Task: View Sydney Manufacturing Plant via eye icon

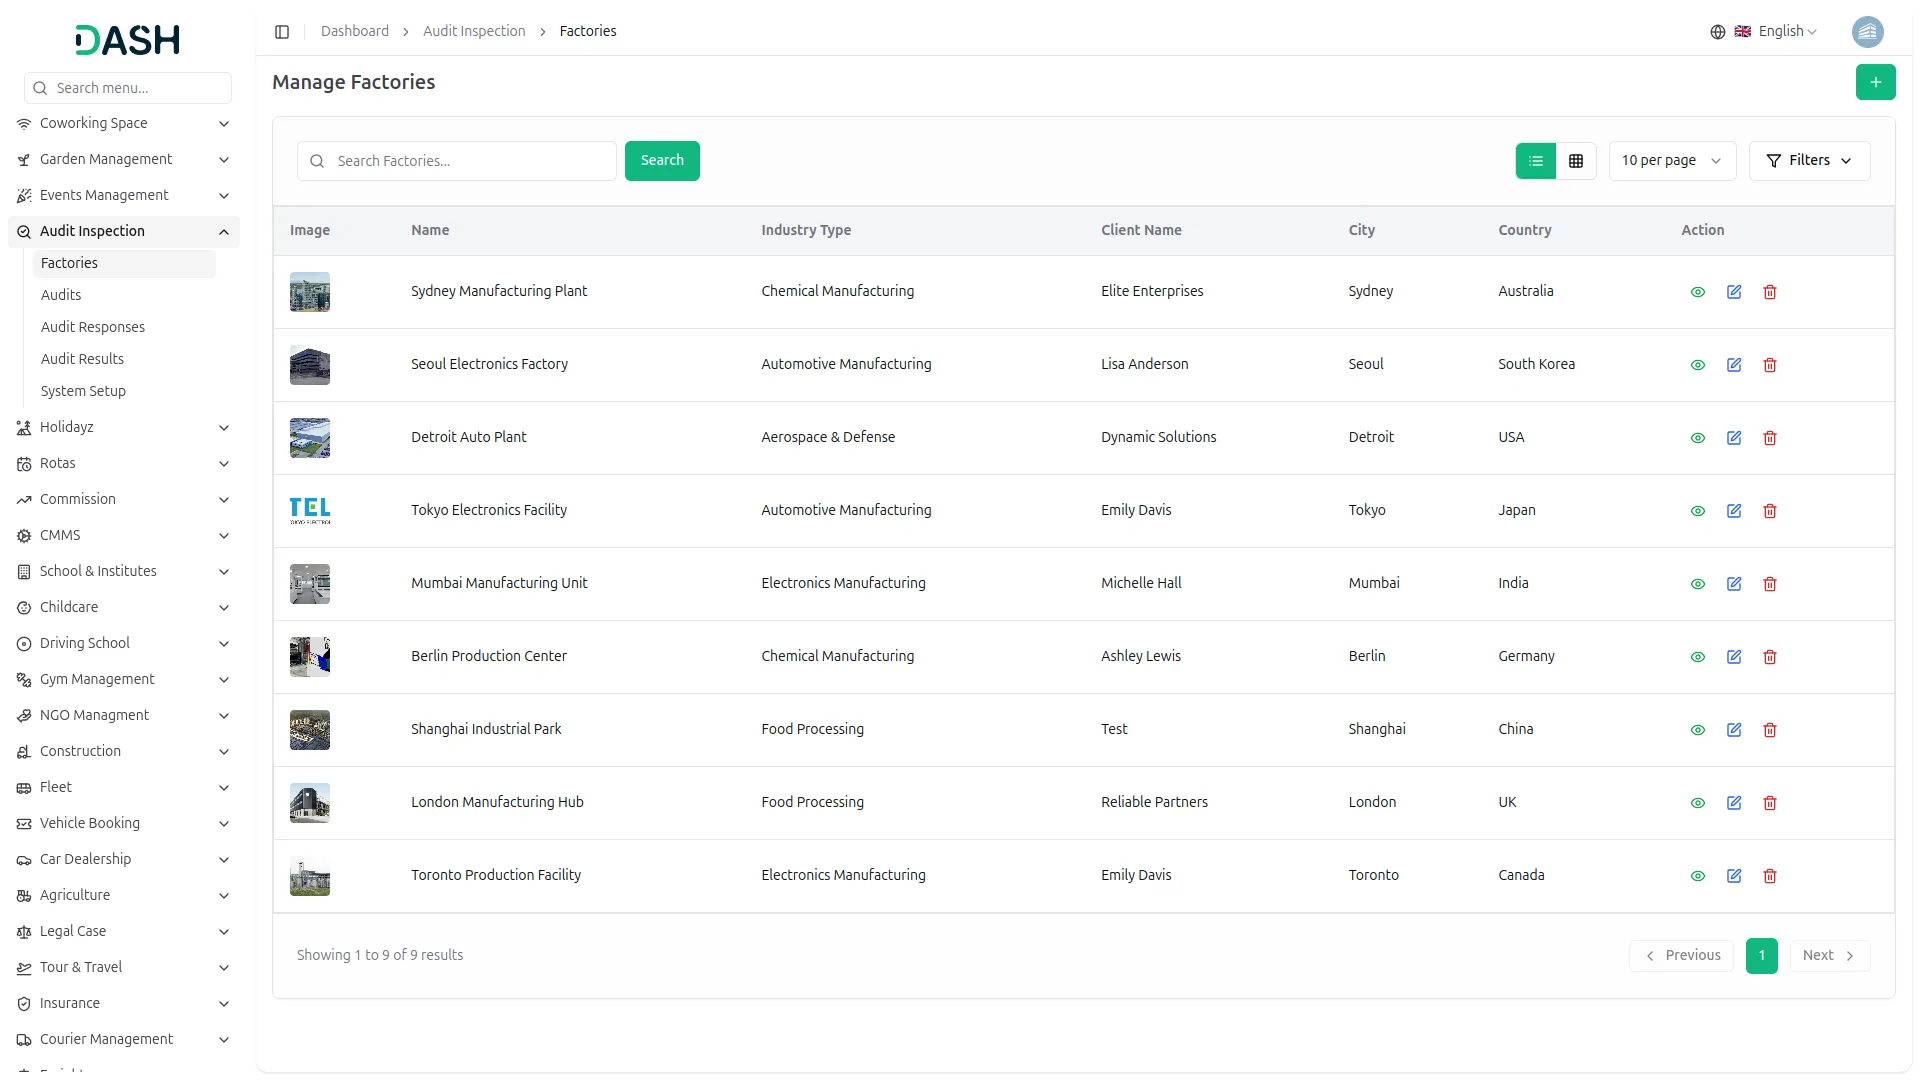Action: tap(1697, 292)
